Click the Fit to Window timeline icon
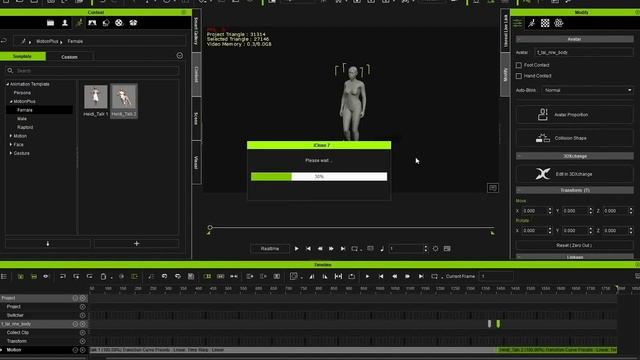This screenshot has height=360, width=640. pos(338,277)
